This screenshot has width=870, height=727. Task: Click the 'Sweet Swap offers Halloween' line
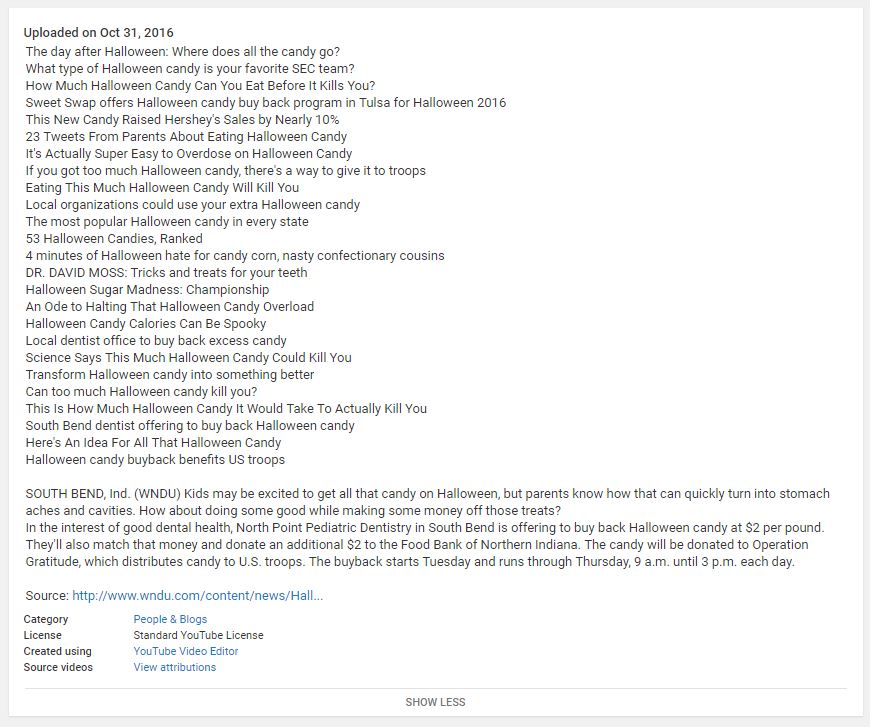[x=266, y=103]
